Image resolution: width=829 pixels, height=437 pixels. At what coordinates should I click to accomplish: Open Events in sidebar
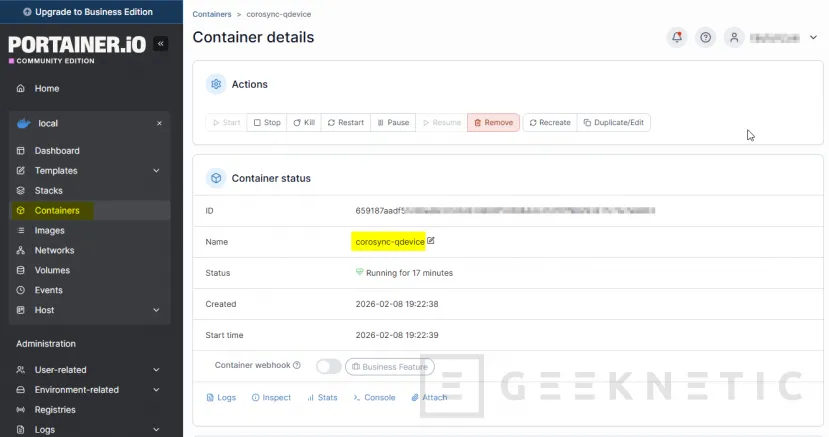tap(49, 290)
